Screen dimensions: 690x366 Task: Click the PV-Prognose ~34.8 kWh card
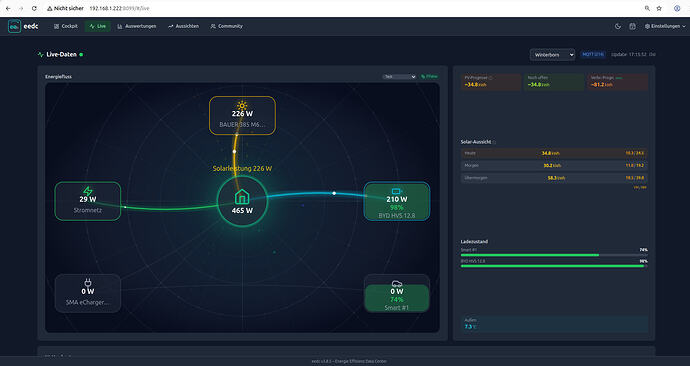tap(491, 81)
